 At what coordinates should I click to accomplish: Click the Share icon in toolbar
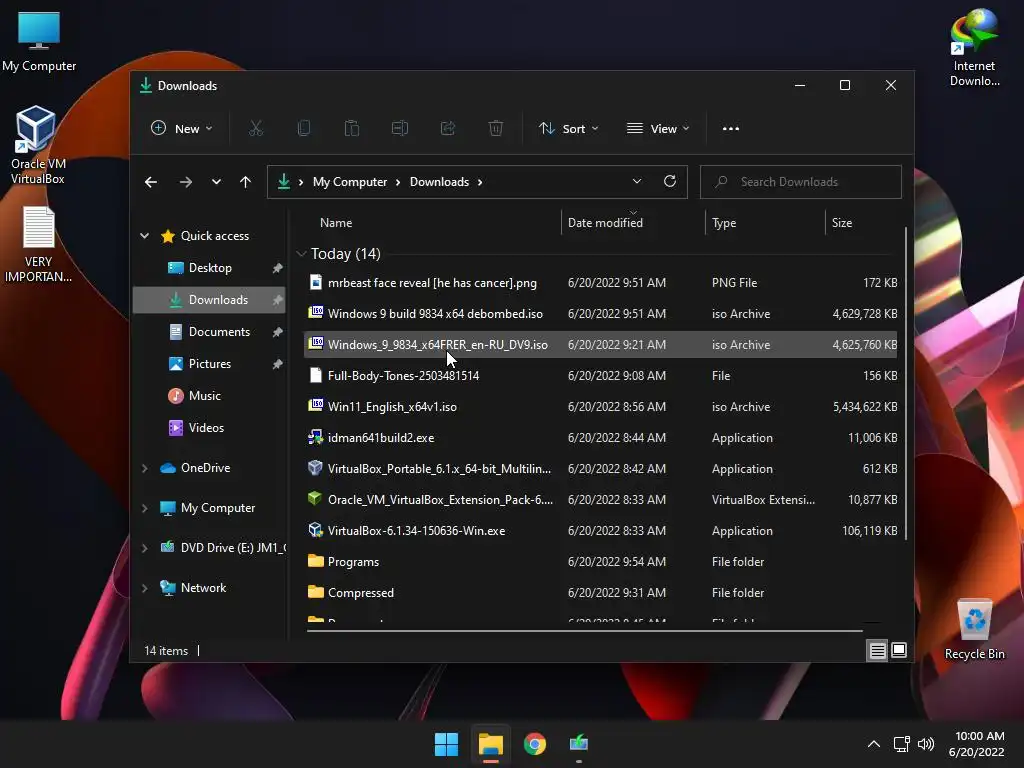click(x=448, y=129)
